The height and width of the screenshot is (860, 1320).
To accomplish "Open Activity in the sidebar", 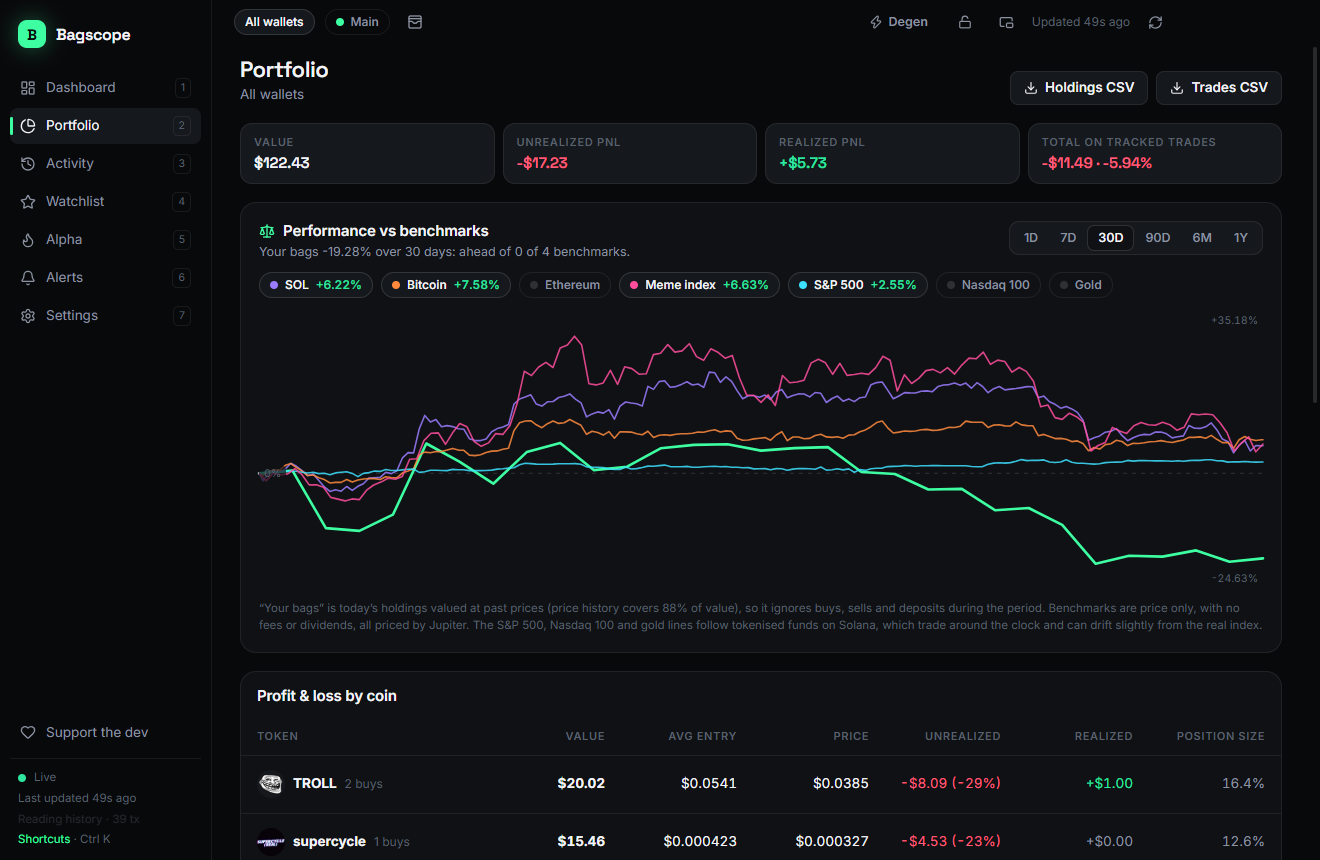I will pos(105,164).
